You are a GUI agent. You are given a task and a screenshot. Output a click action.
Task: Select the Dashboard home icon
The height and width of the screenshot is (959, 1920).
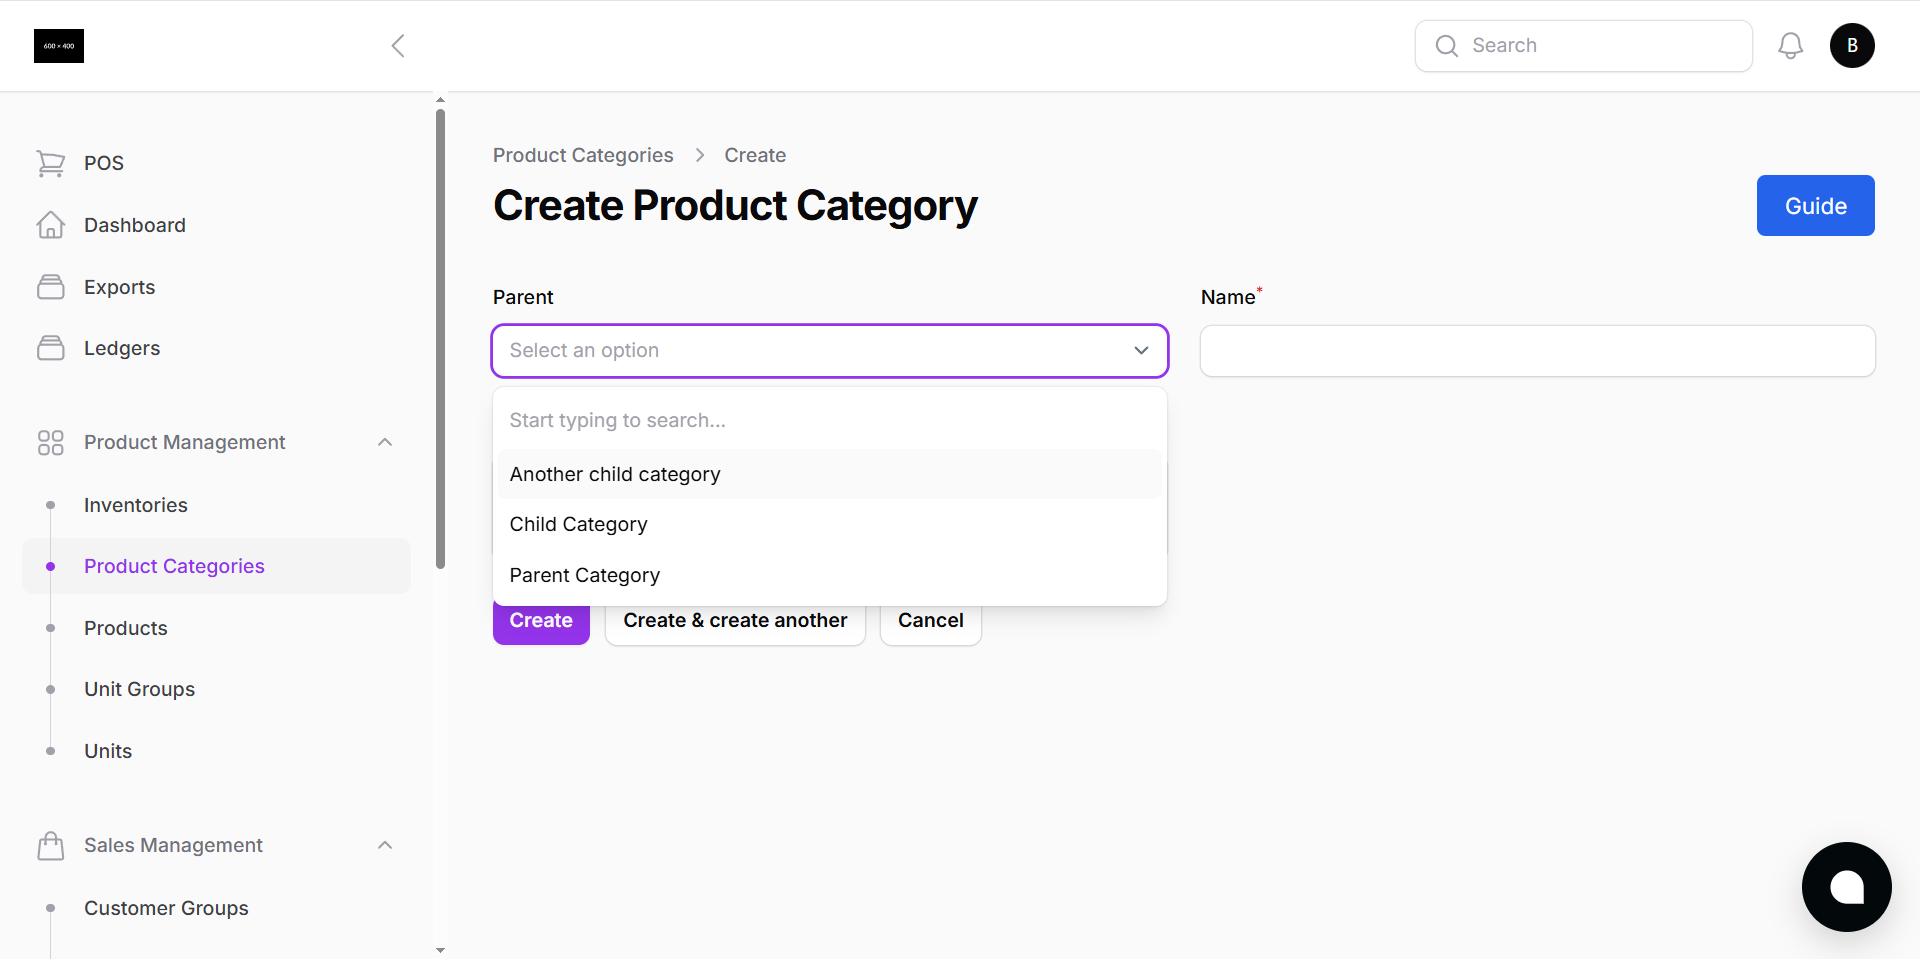[x=51, y=224]
